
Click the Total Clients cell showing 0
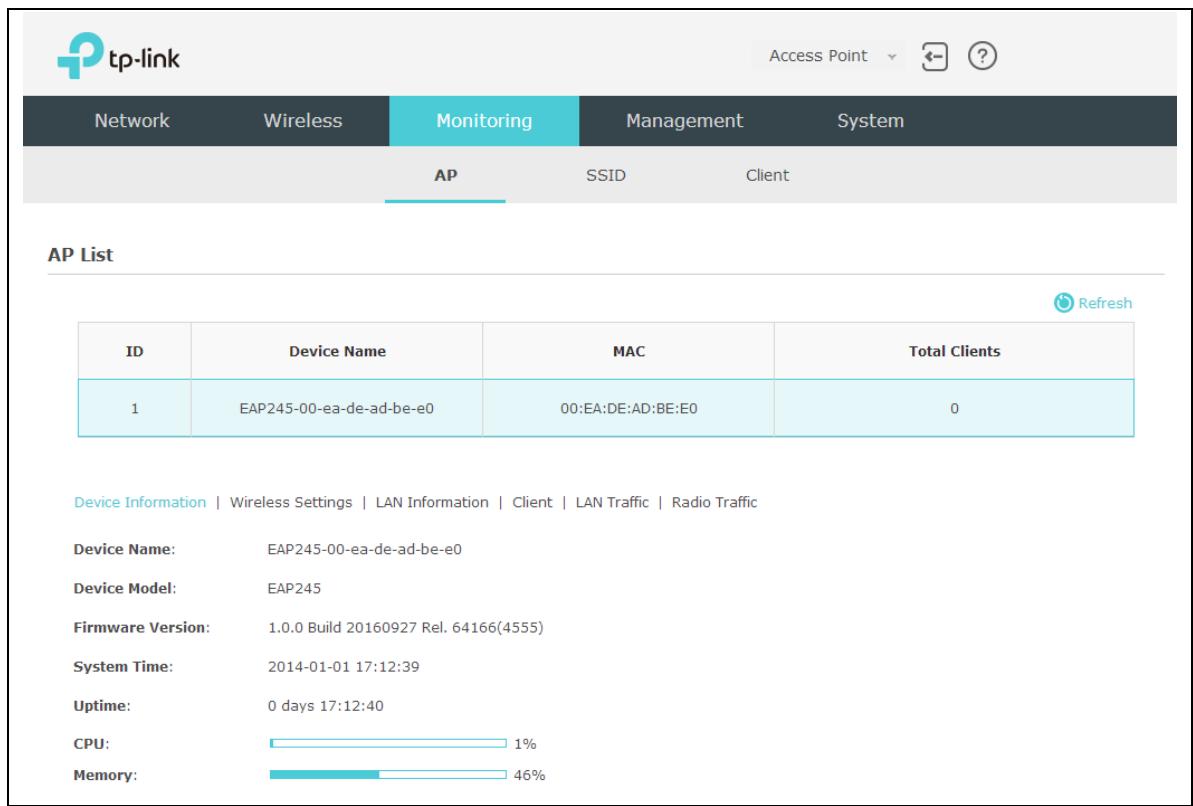[x=954, y=409]
